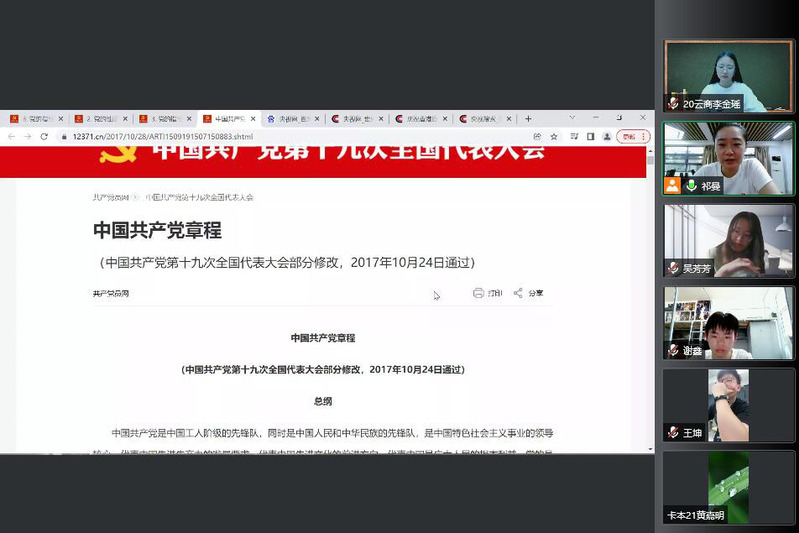This screenshot has height=533, width=799.
Task: Open the browser three-dot menu
Action: [645, 136]
